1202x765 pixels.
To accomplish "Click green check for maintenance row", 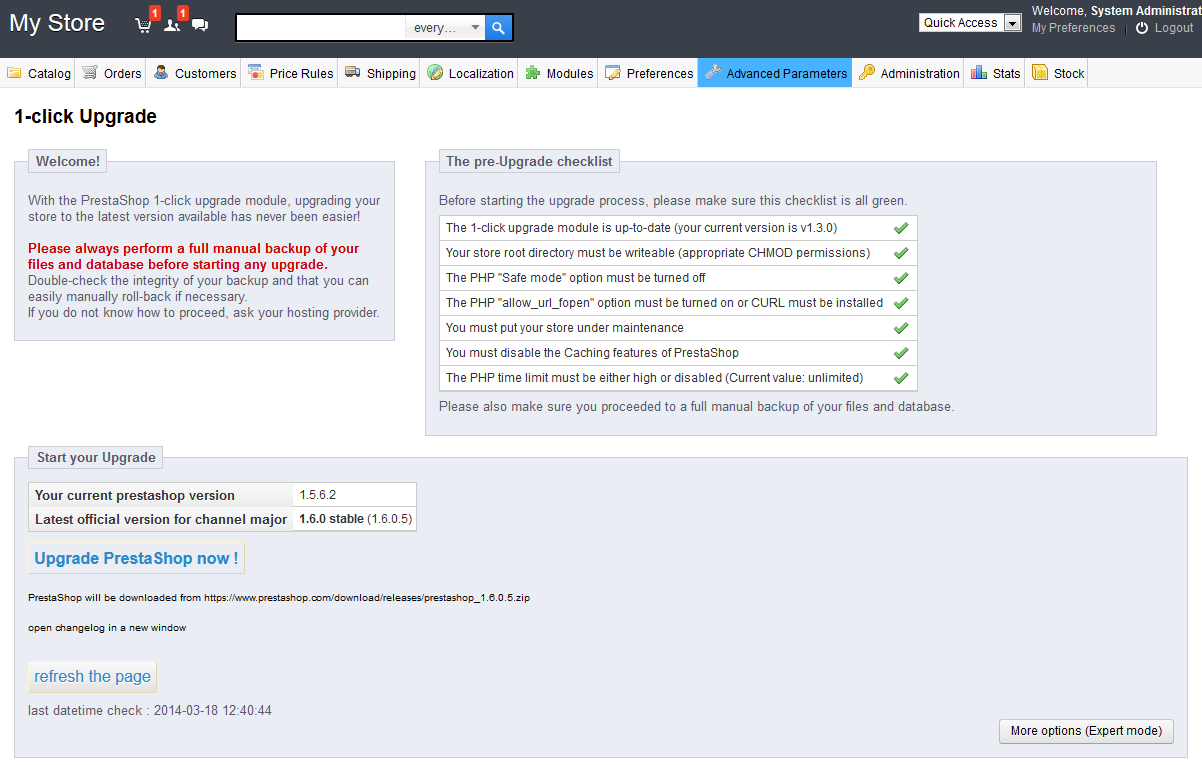I will tap(901, 328).
